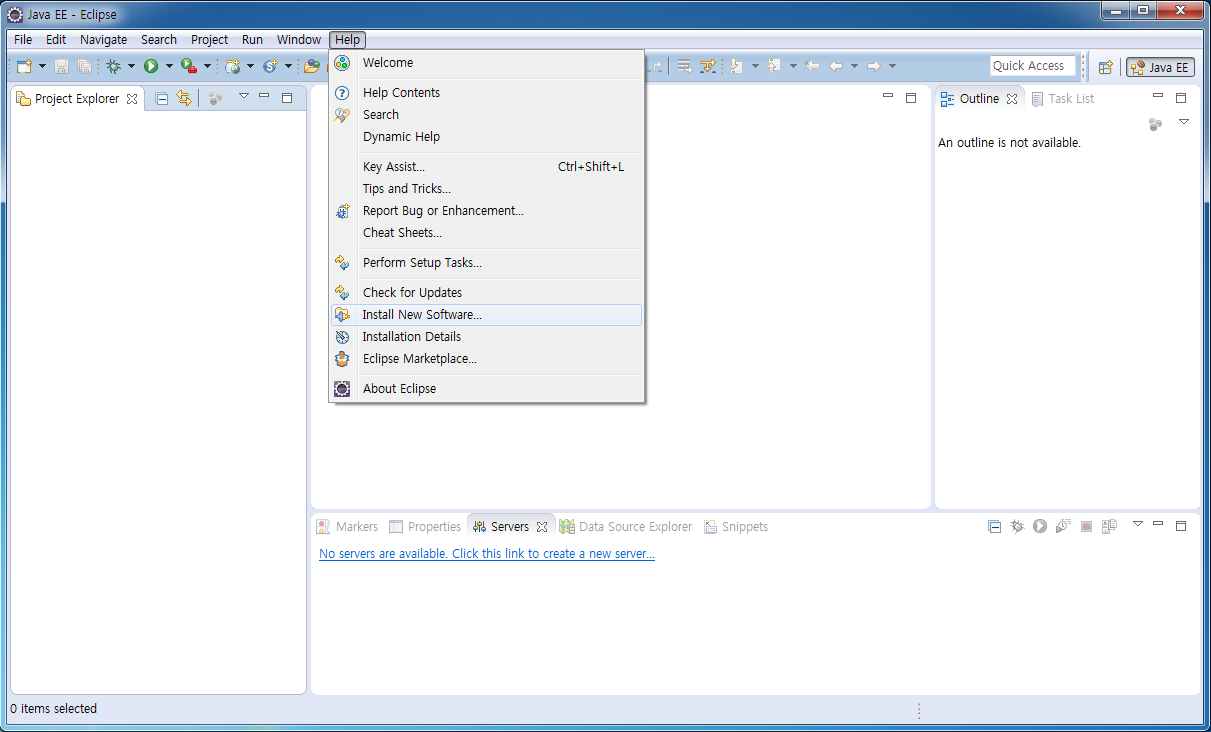Maximize the Servers view panel
Image resolution: width=1211 pixels, height=732 pixels.
1181,525
